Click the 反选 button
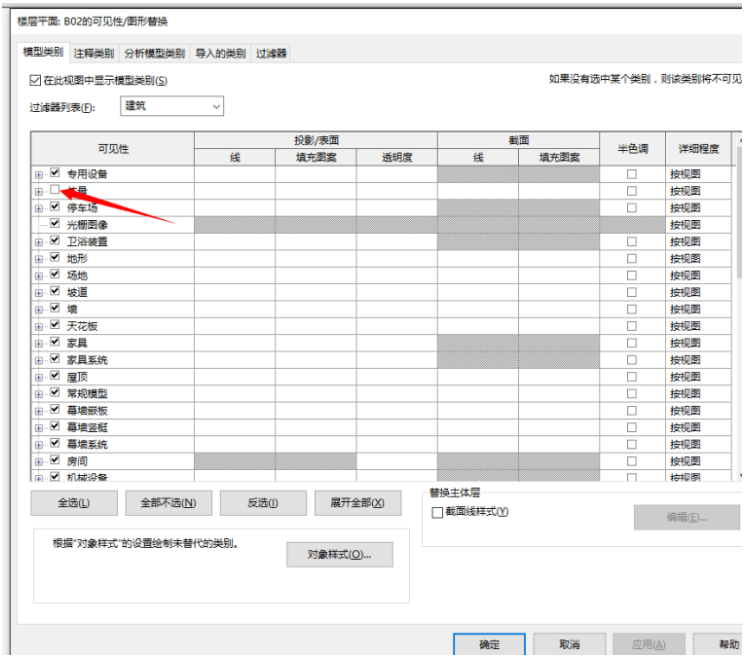The image size is (750, 661). 263,503
